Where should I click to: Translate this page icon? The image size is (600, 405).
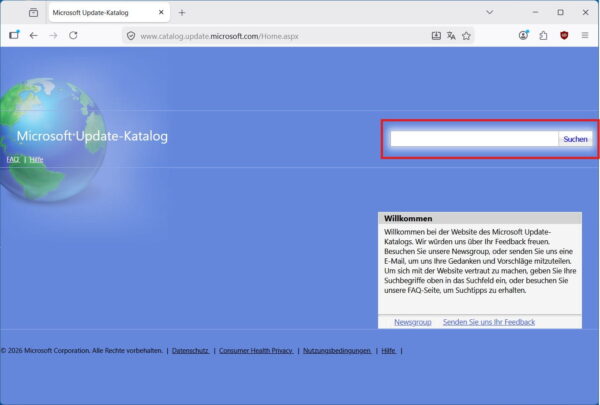(451, 36)
